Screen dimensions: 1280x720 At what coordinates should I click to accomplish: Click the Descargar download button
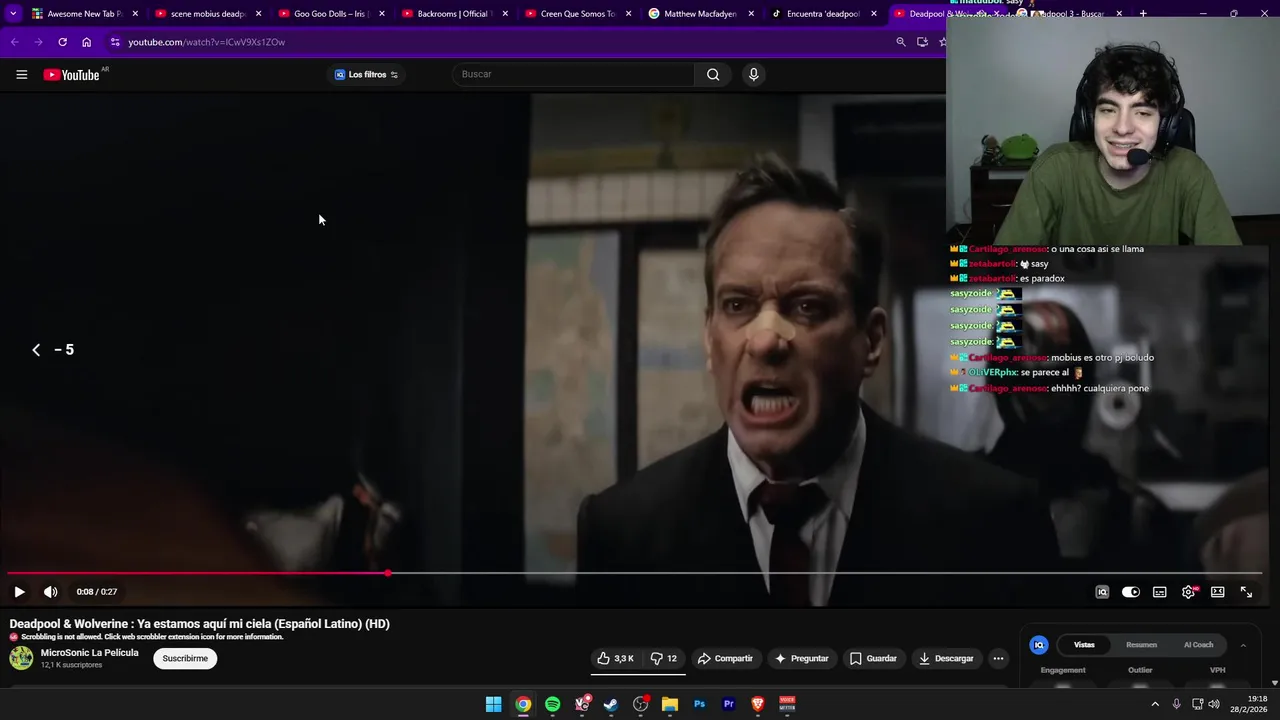click(x=946, y=658)
